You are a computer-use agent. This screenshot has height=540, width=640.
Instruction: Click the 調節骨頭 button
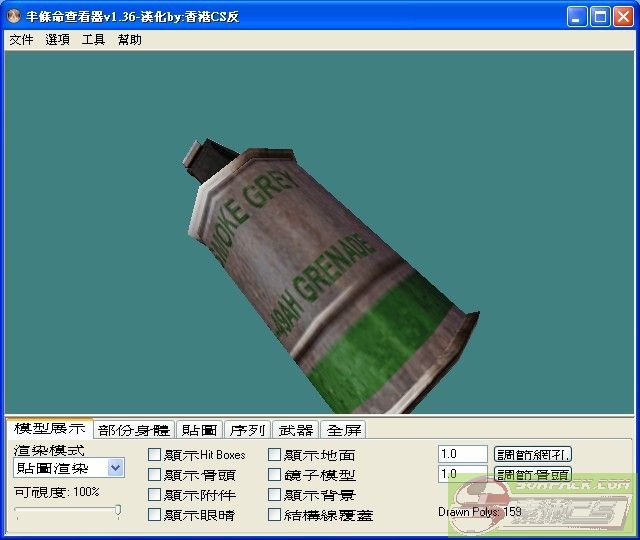coord(533,474)
